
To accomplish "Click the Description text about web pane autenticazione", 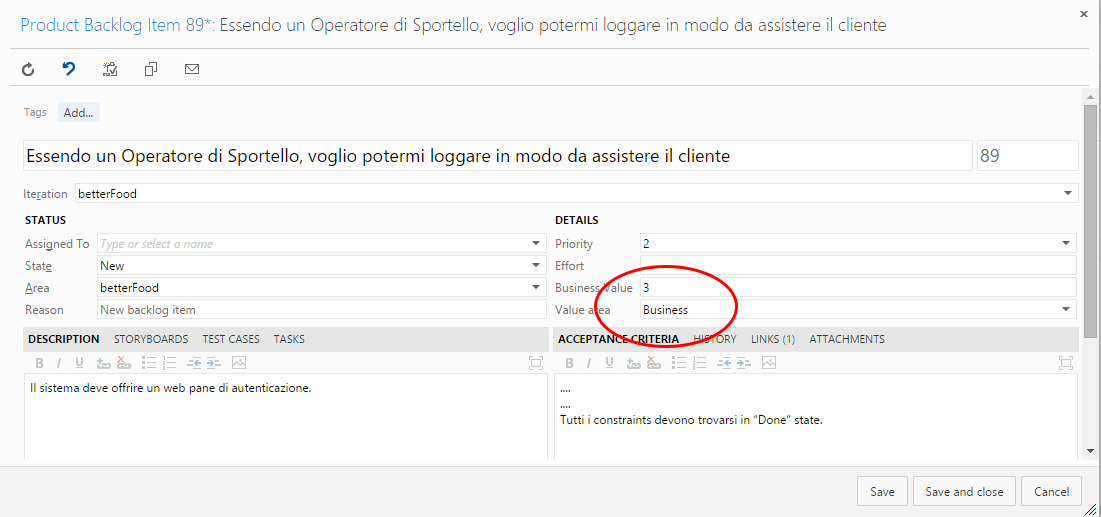I will point(171,387).
